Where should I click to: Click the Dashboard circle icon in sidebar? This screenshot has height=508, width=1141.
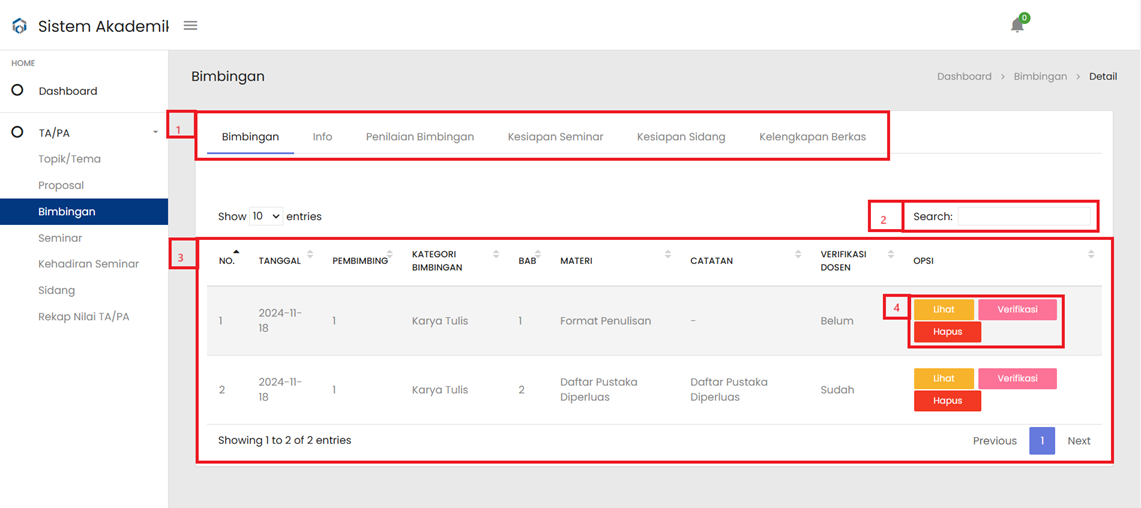[17, 91]
